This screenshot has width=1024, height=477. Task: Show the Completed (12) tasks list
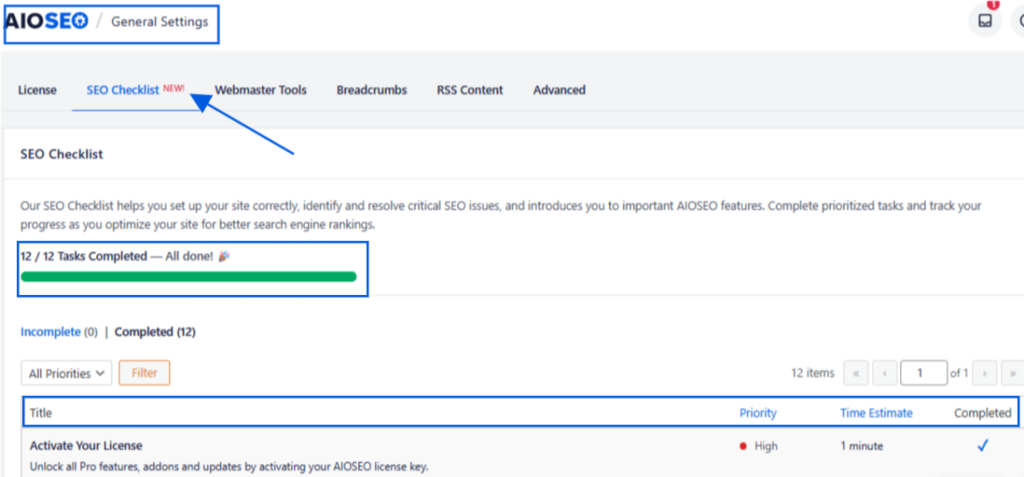[155, 332]
